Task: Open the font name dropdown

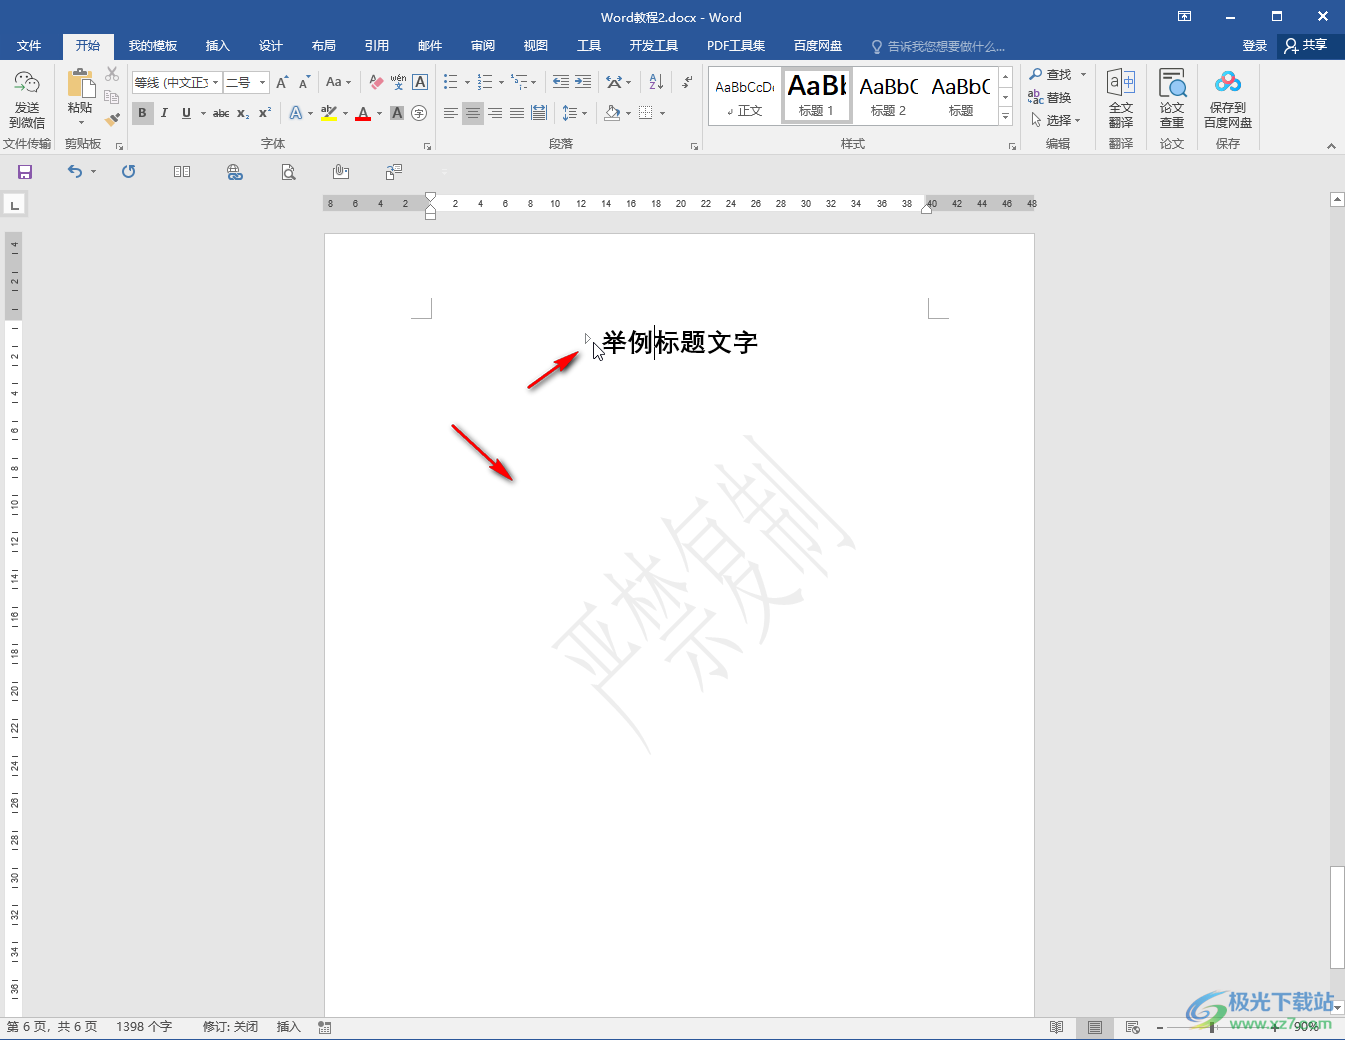Action: click(215, 82)
